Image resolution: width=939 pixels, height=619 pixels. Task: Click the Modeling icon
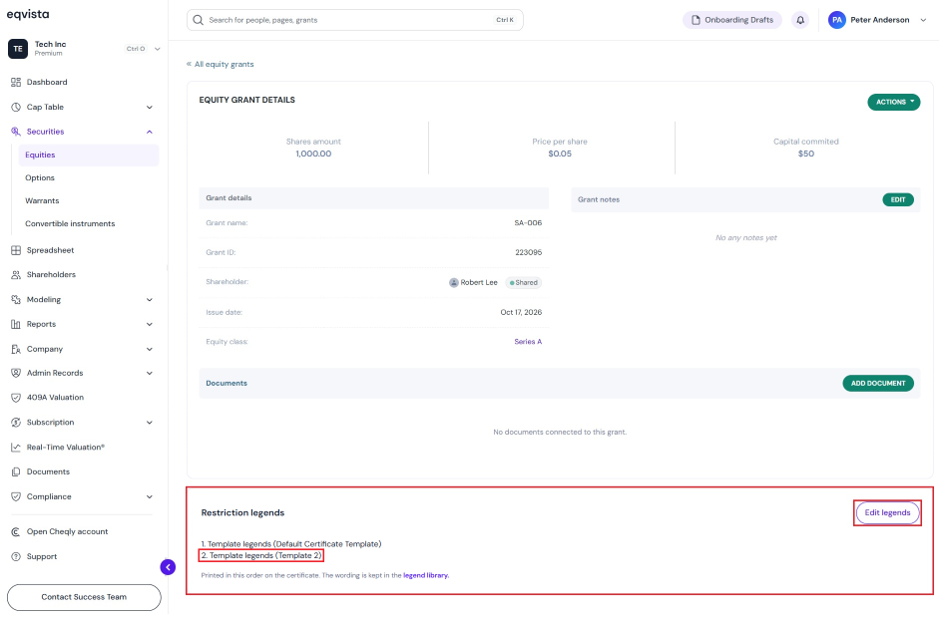tap(16, 301)
